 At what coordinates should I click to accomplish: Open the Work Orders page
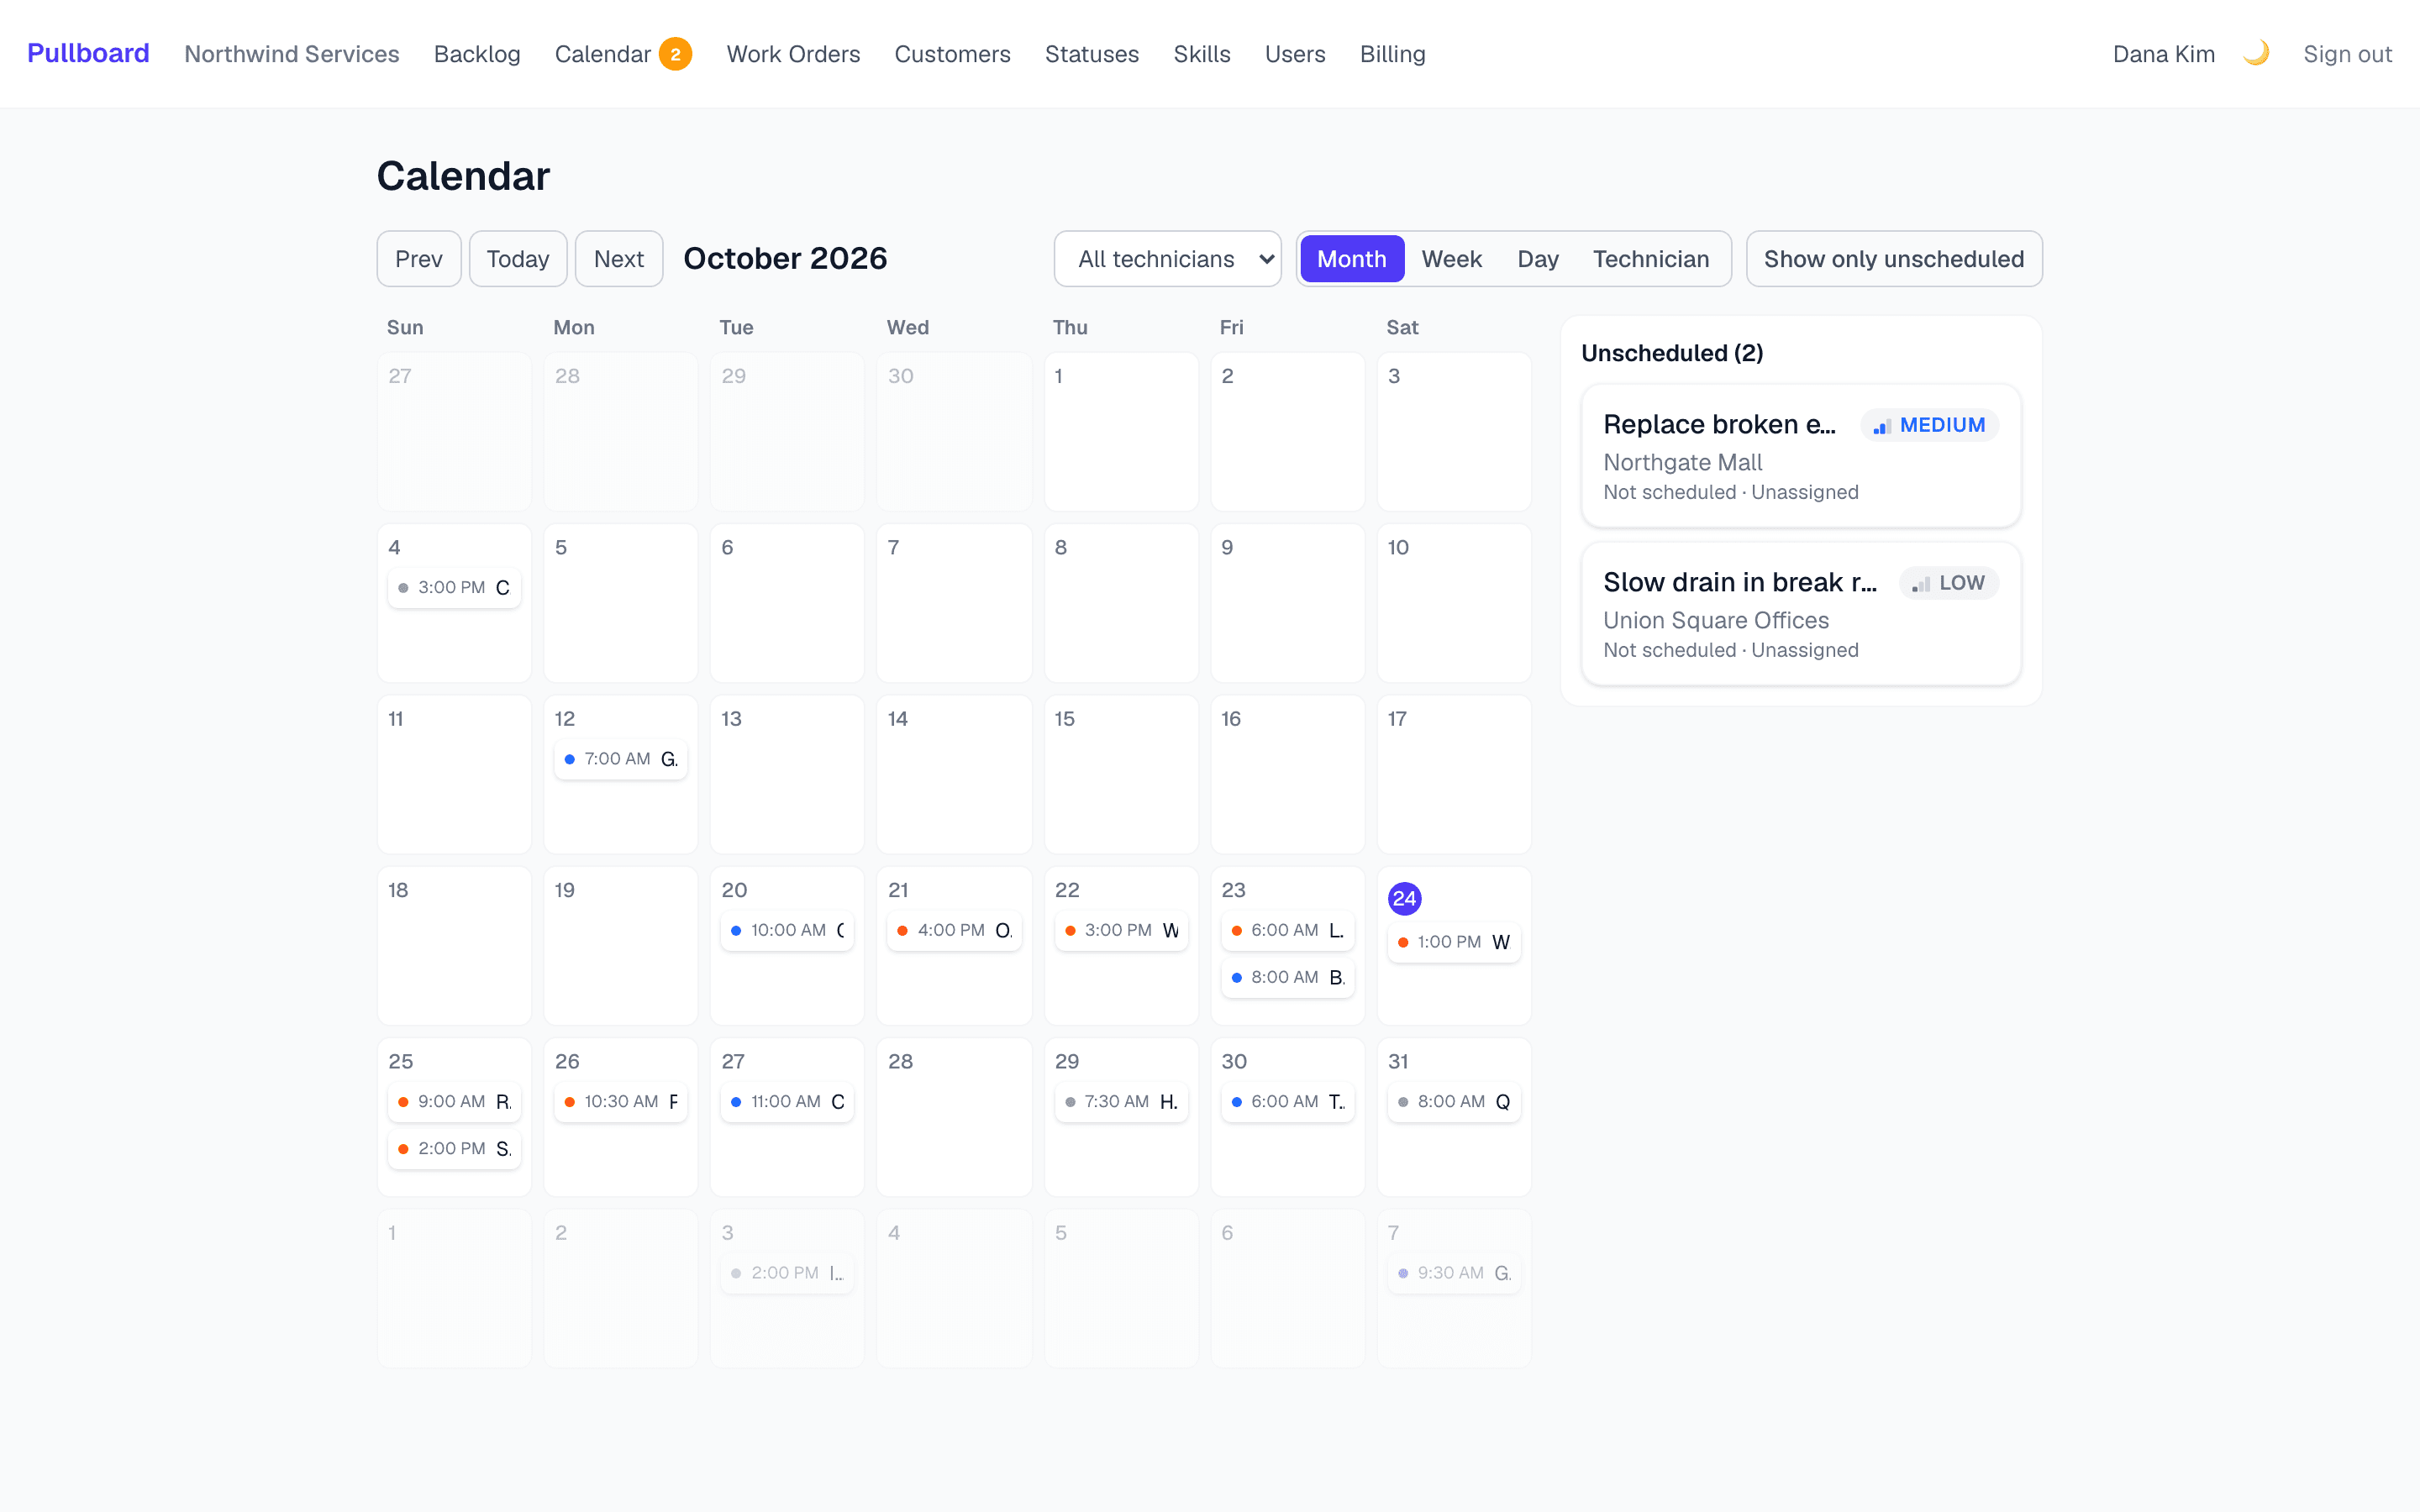[x=793, y=54]
